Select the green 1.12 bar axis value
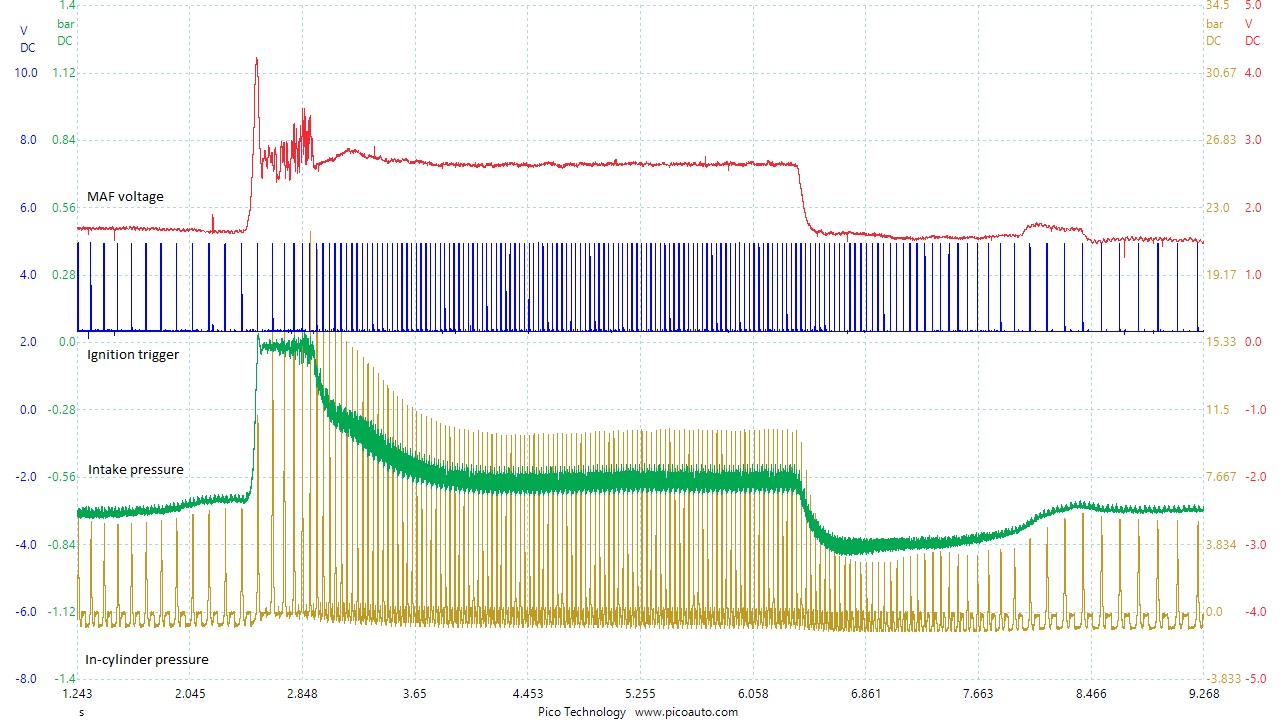Viewport: 1280px width, 720px height. point(65,73)
